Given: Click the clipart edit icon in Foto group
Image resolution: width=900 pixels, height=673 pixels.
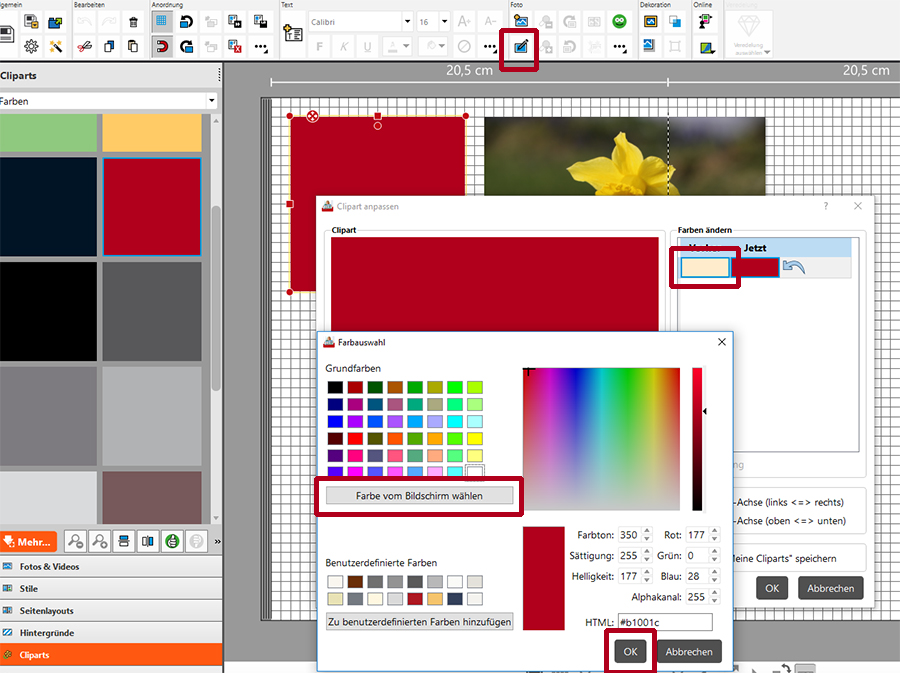Looking at the screenshot, I should tap(520, 46).
